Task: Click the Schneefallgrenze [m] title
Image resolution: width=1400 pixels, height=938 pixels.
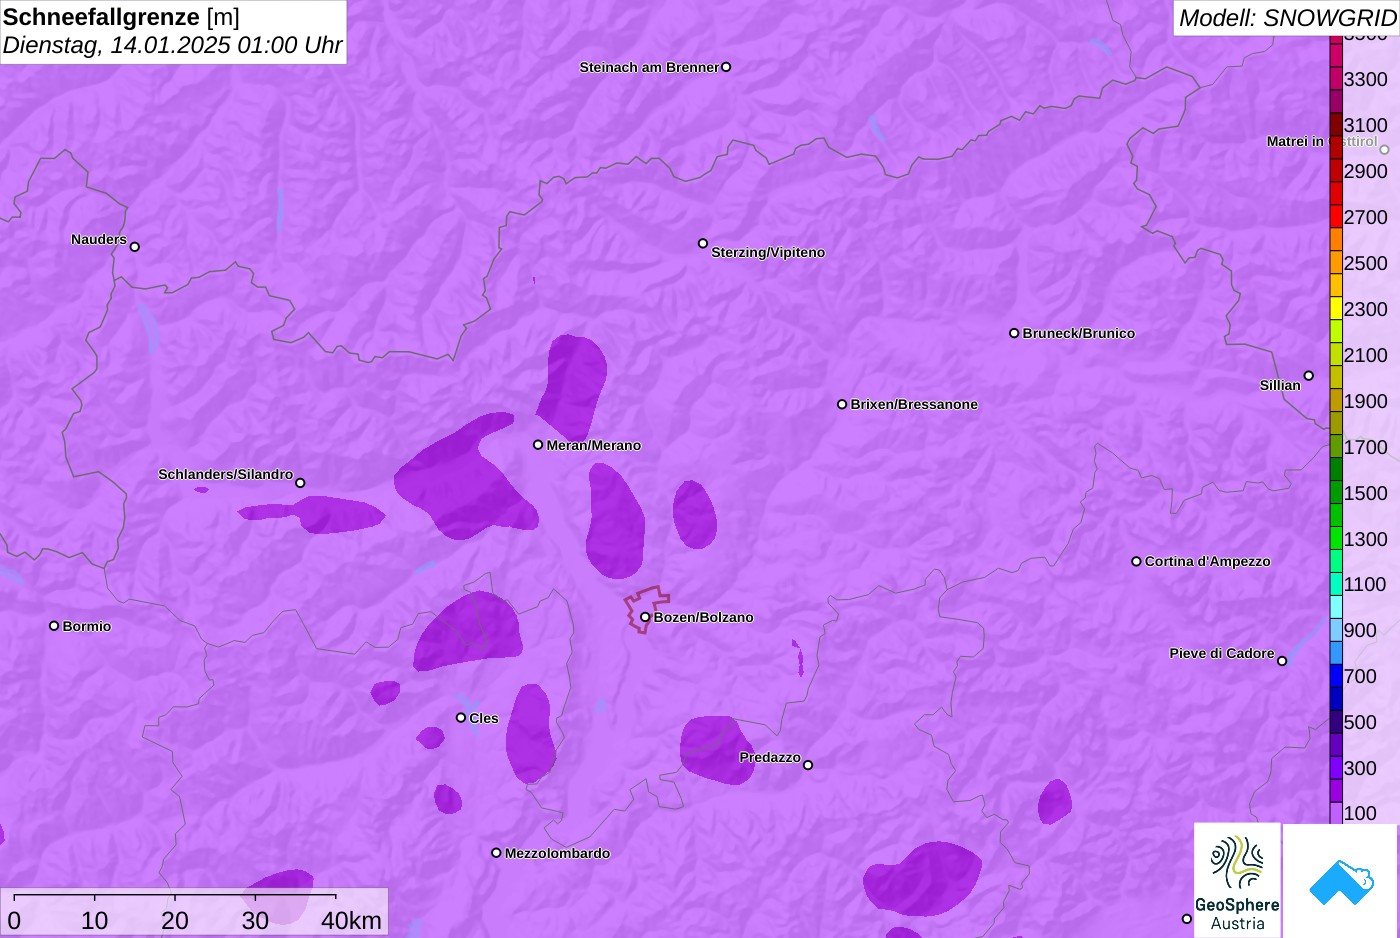Action: pyautogui.click(x=121, y=17)
